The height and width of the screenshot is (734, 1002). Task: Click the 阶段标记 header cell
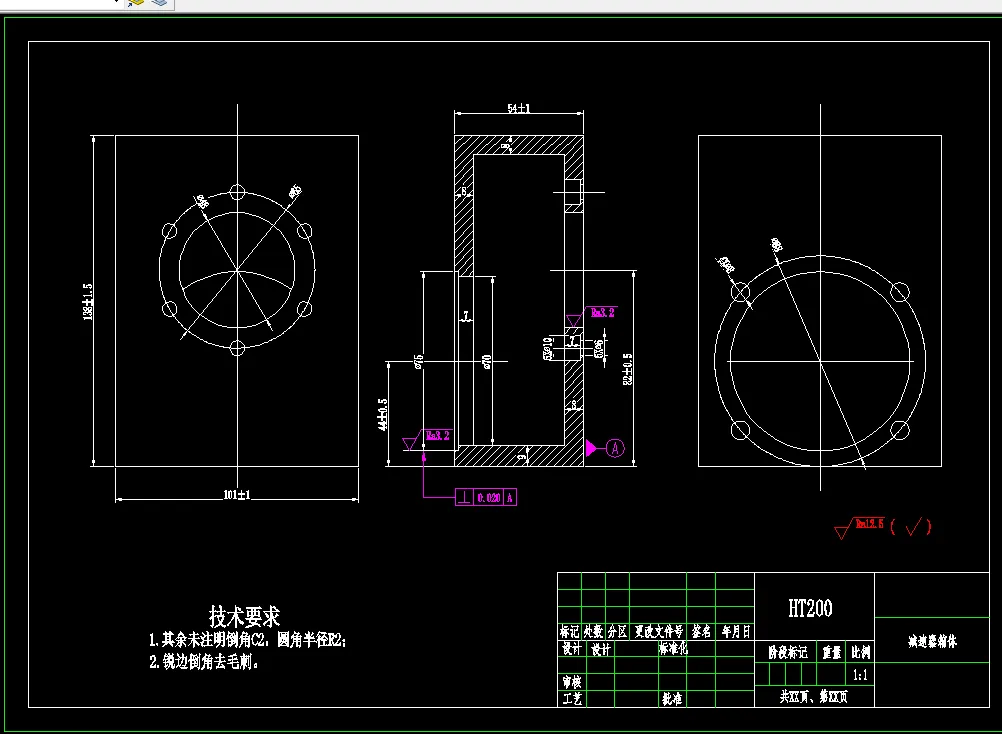coord(787,652)
